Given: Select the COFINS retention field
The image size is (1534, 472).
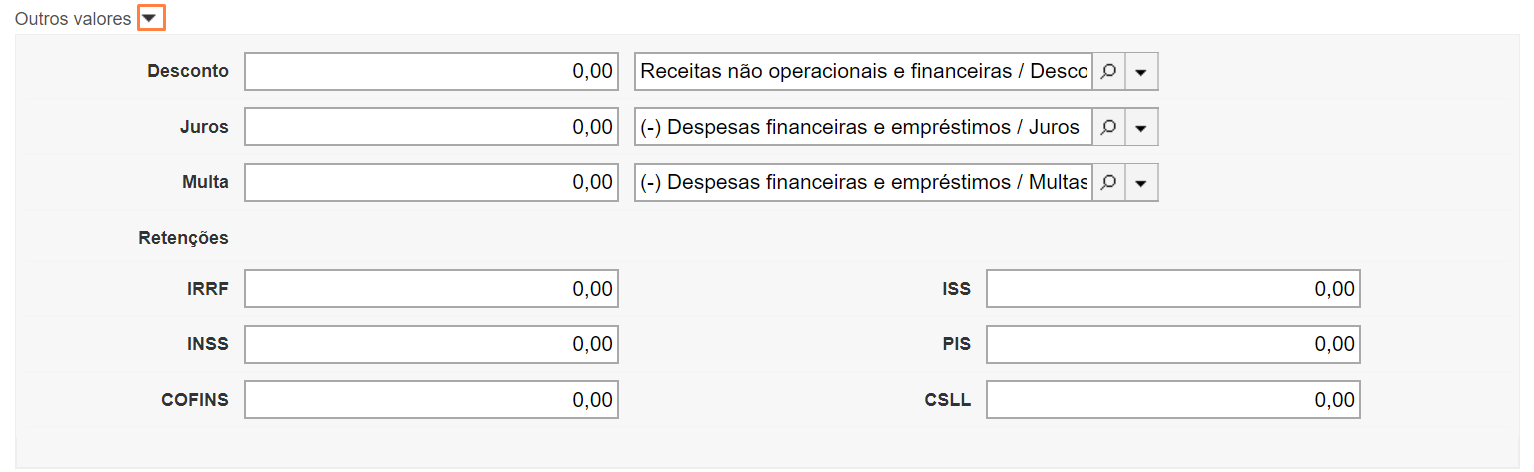Looking at the screenshot, I should point(431,400).
